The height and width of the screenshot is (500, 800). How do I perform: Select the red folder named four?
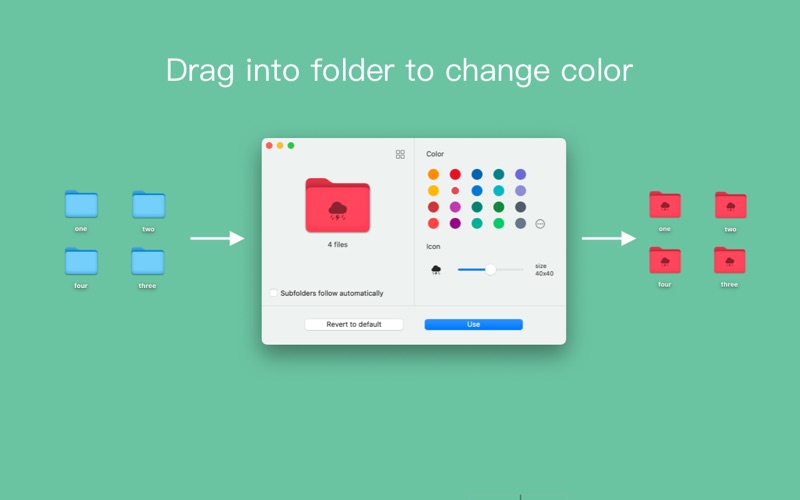tap(665, 260)
